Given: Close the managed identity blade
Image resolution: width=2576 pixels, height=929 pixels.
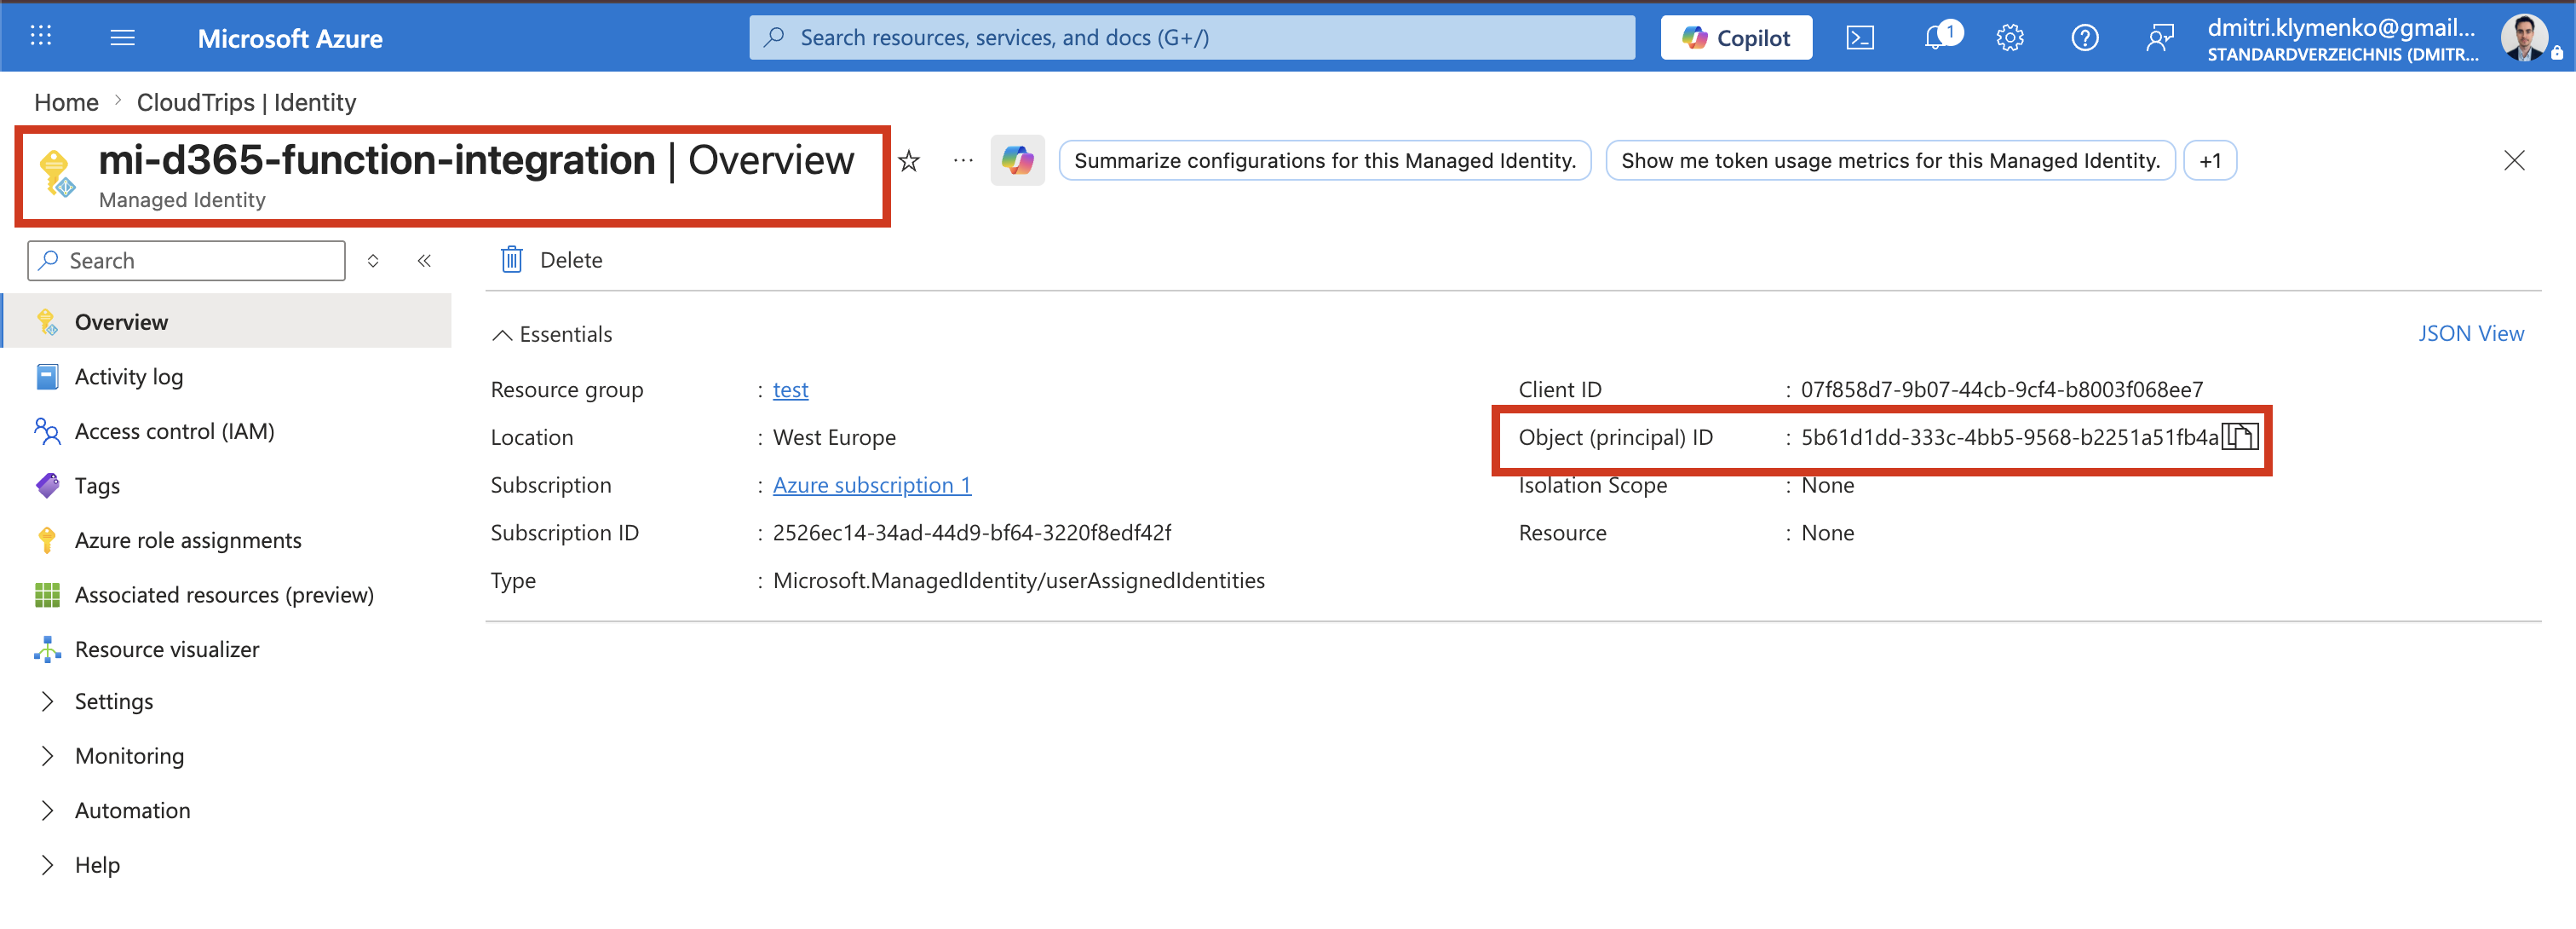Looking at the screenshot, I should [2514, 161].
